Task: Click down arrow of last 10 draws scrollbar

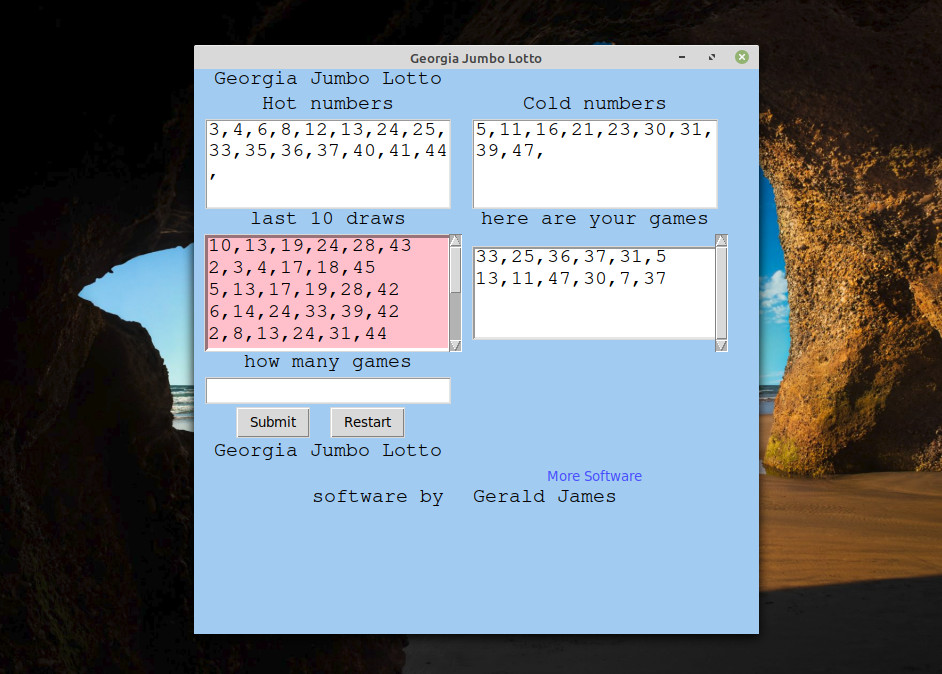Action: pyautogui.click(x=455, y=345)
